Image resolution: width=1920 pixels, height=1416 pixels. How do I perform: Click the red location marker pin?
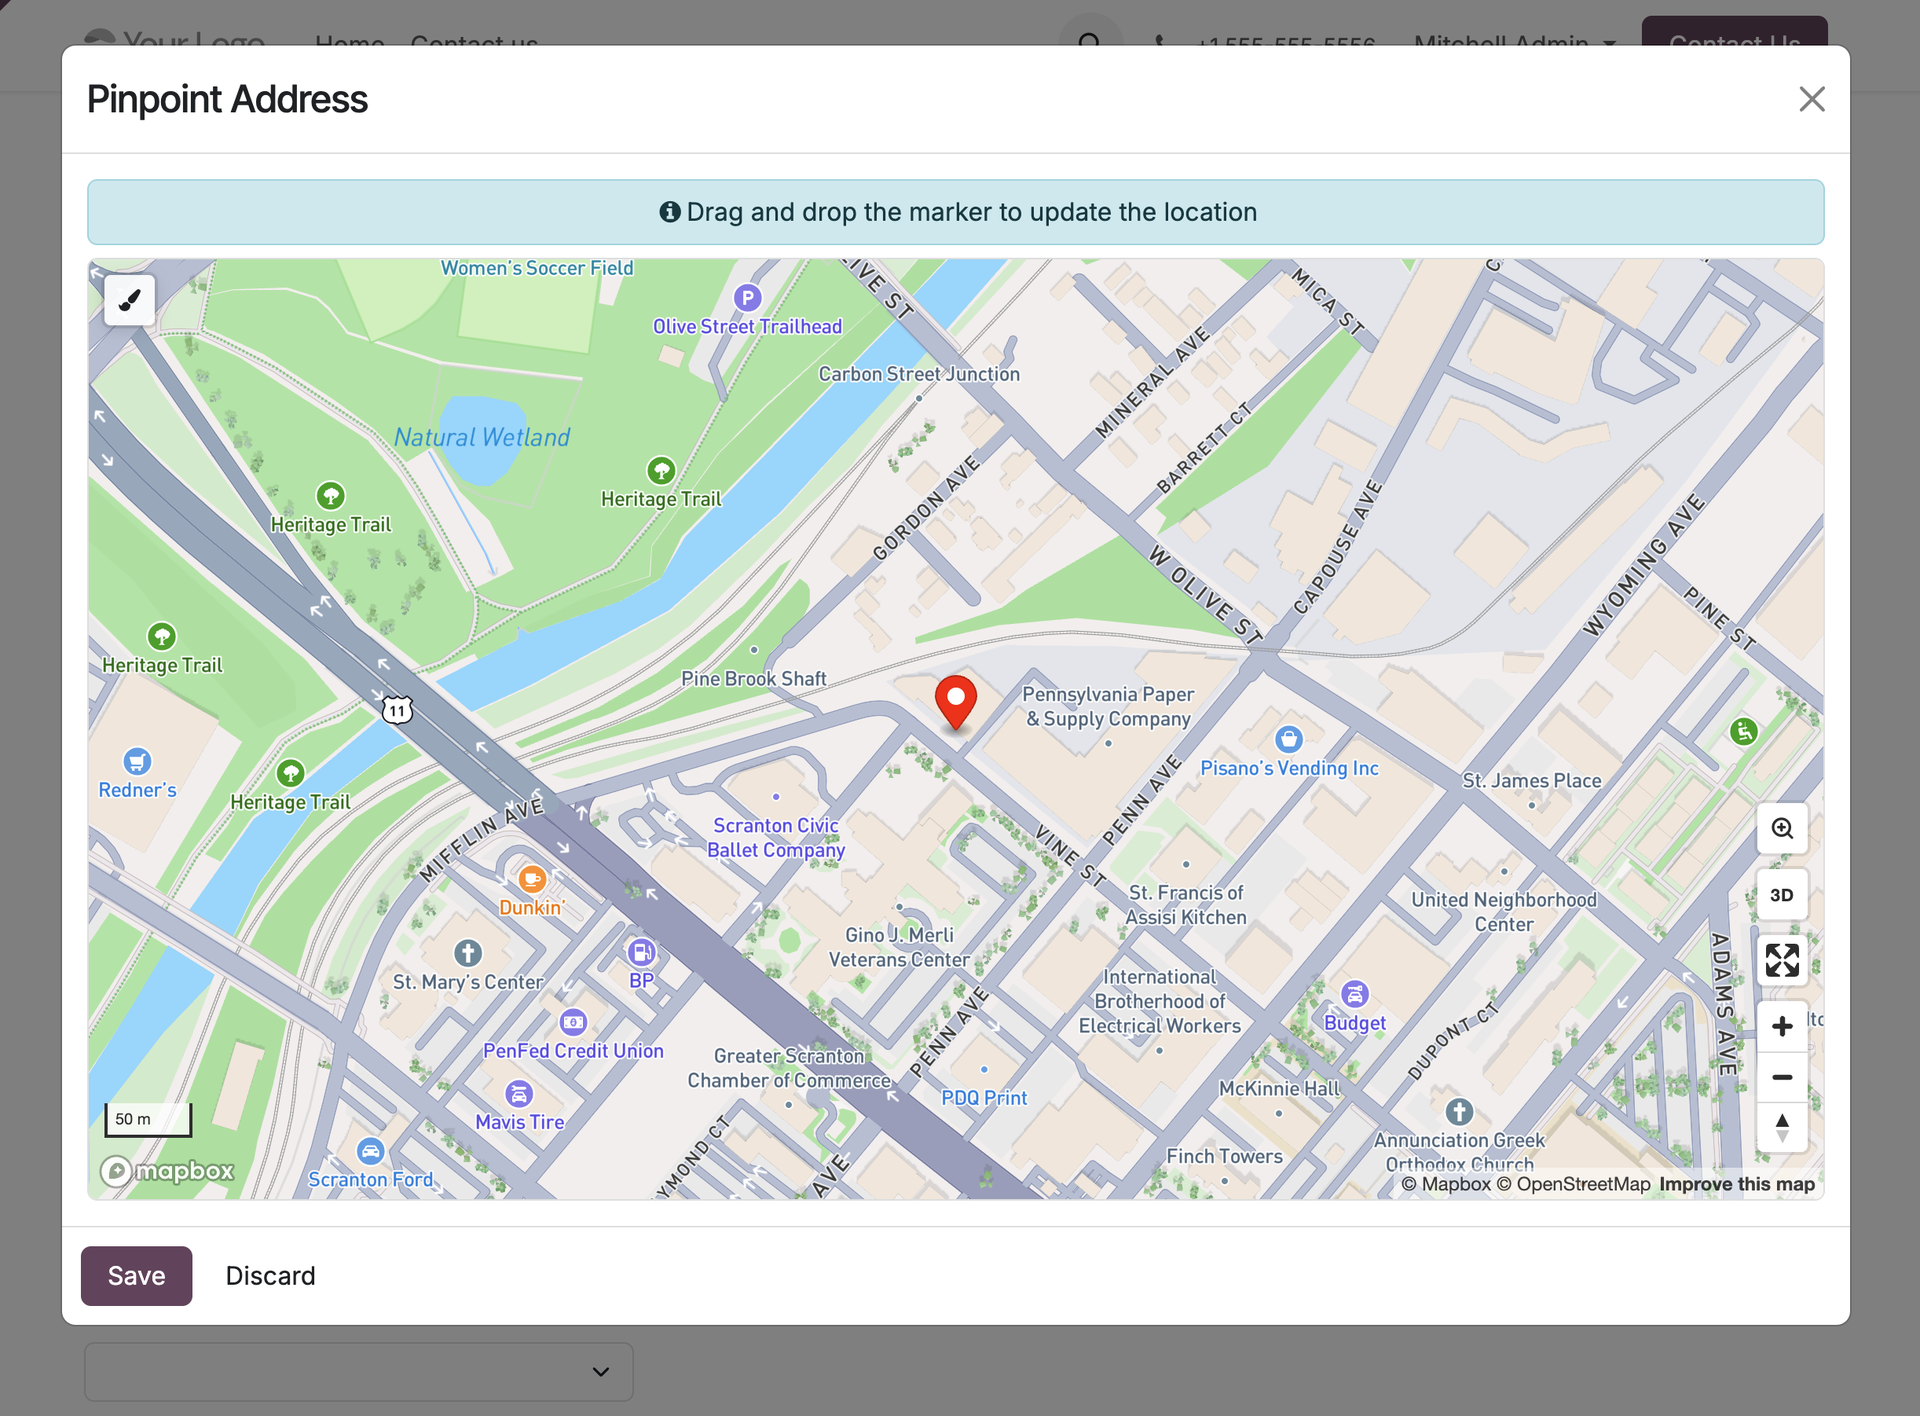point(956,704)
